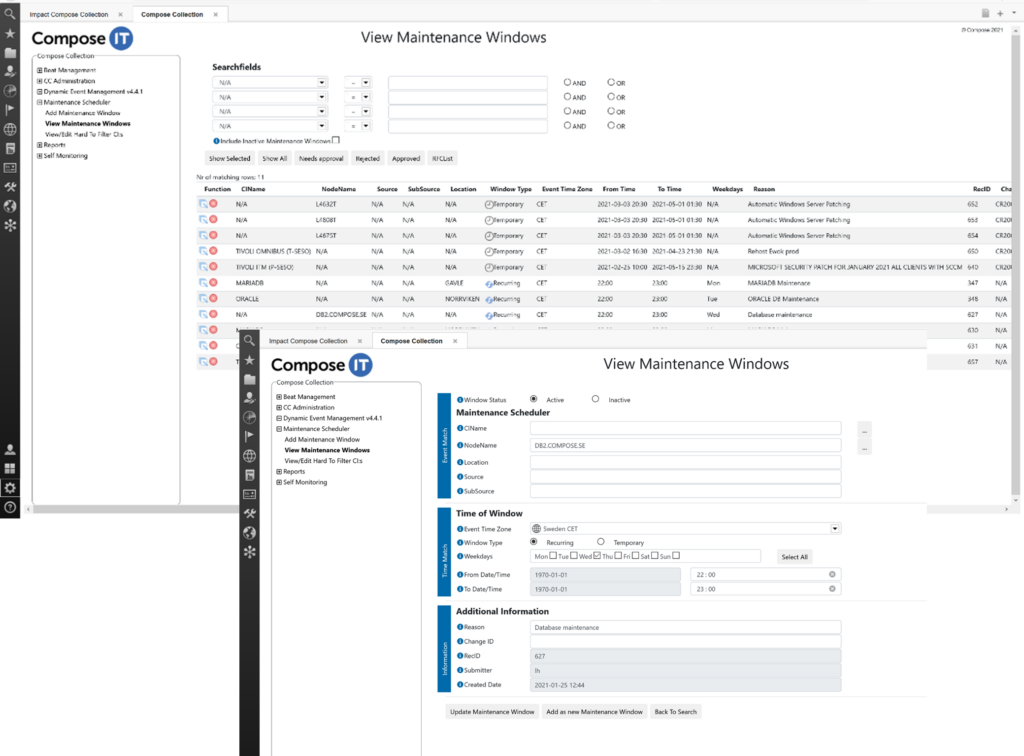Click the RFCList button
Image resolution: width=1024 pixels, height=756 pixels.
pos(442,159)
